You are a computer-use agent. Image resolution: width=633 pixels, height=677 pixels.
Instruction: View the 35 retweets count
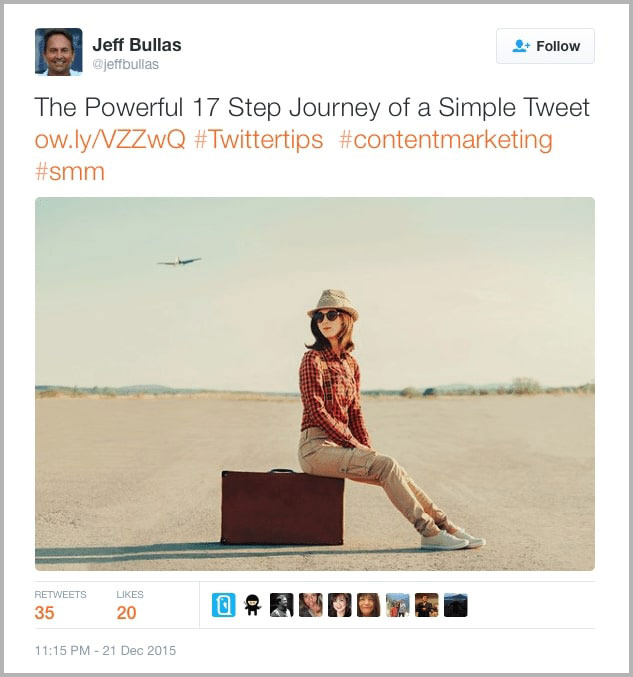coord(45,613)
